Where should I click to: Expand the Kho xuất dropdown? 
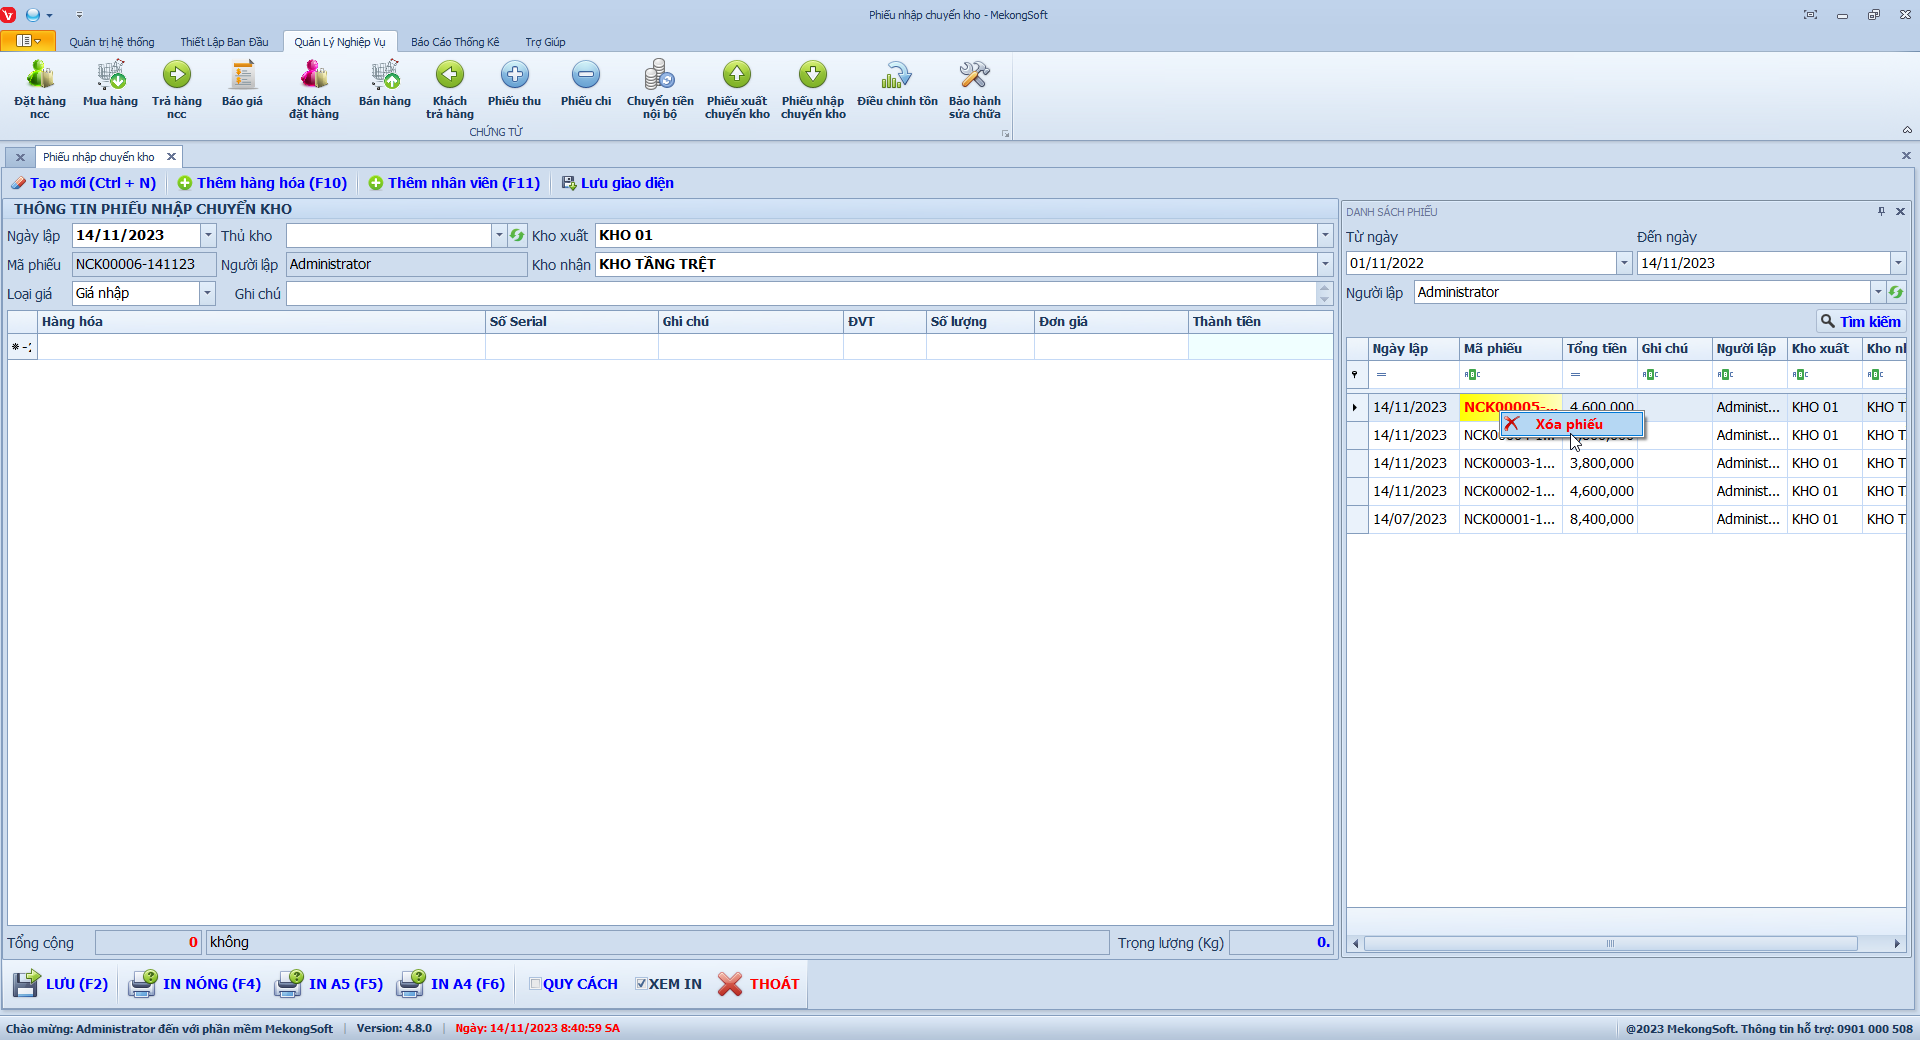[x=1325, y=236]
